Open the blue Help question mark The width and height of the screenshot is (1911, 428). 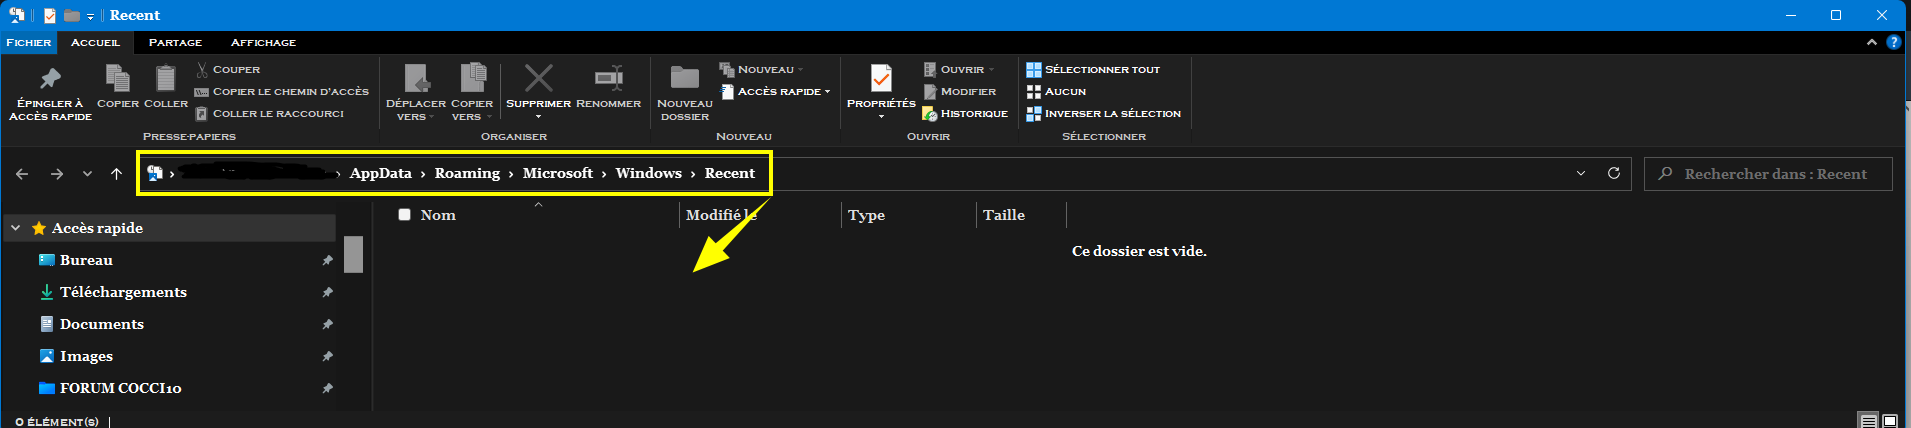coord(1893,42)
